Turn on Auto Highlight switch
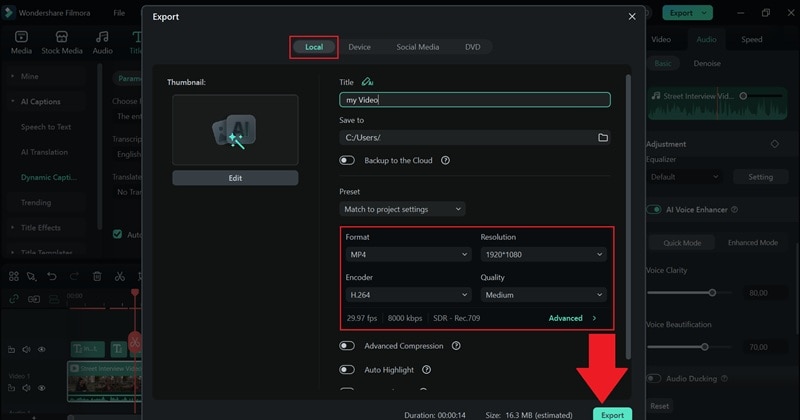The width and height of the screenshot is (800, 420). [x=347, y=369]
